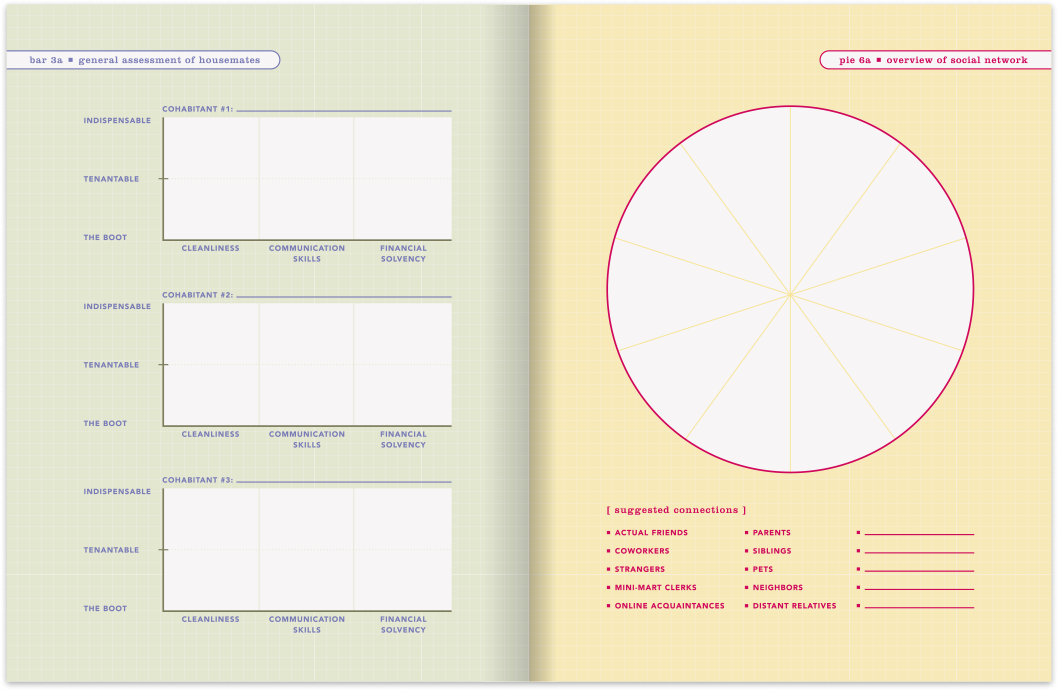This screenshot has height=690, width=1058.
Task: Click CLEANLINESS label under Cohabitant #3 chart
Action: (x=211, y=619)
